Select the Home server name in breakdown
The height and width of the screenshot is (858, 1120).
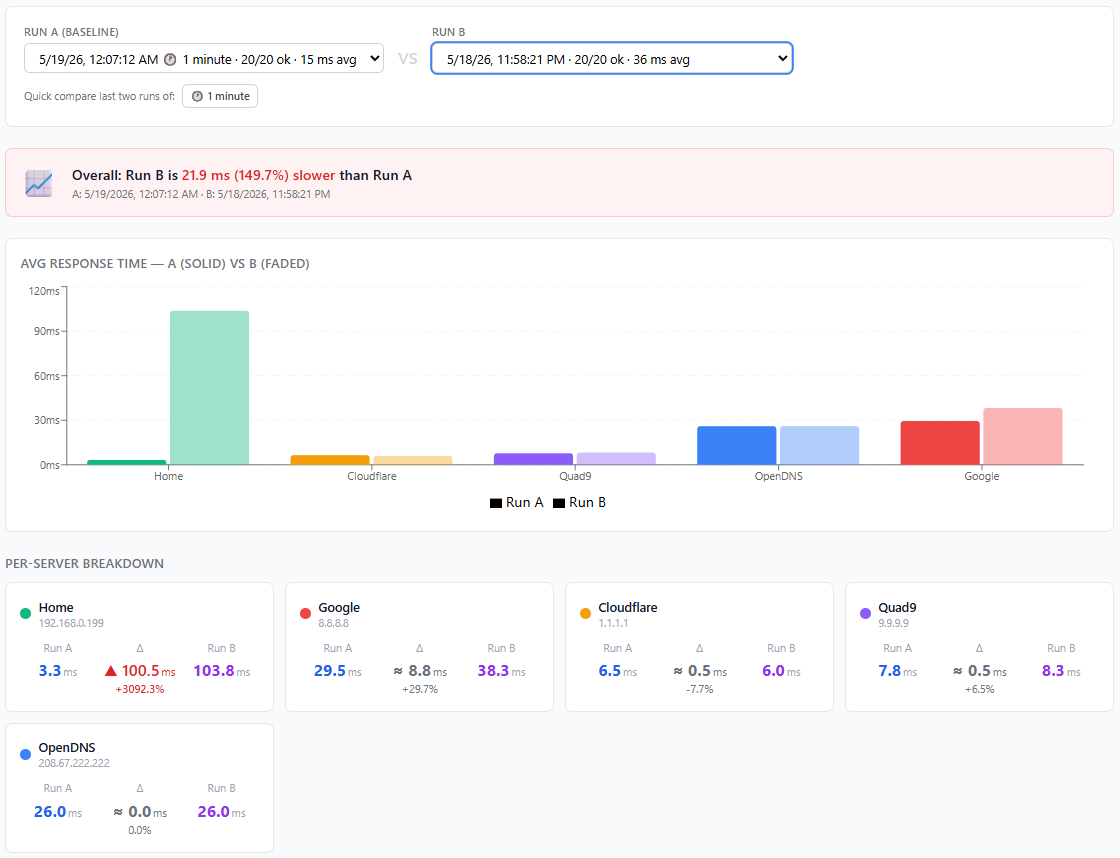(x=56, y=607)
